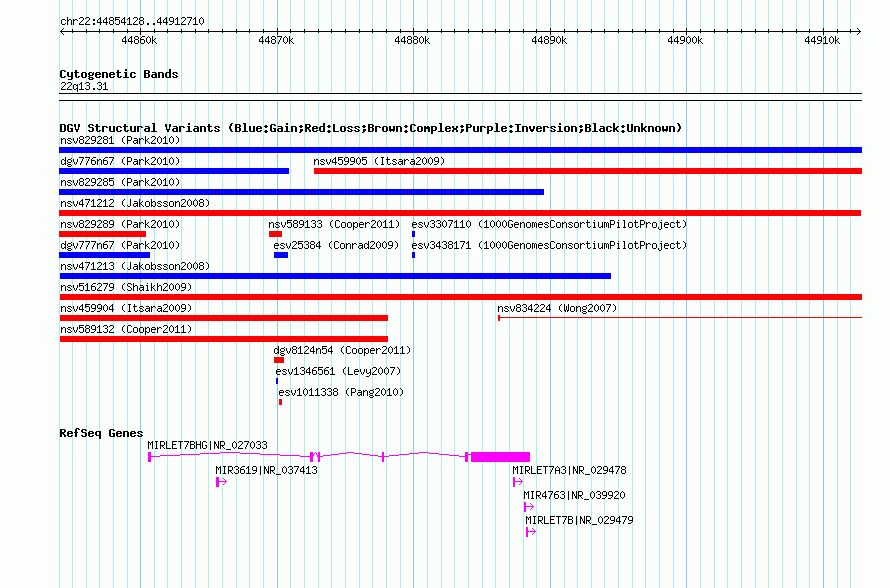Screen dimensions: 890x588
Task: Click the 44900k ruler tick label
Action: click(x=685, y=40)
